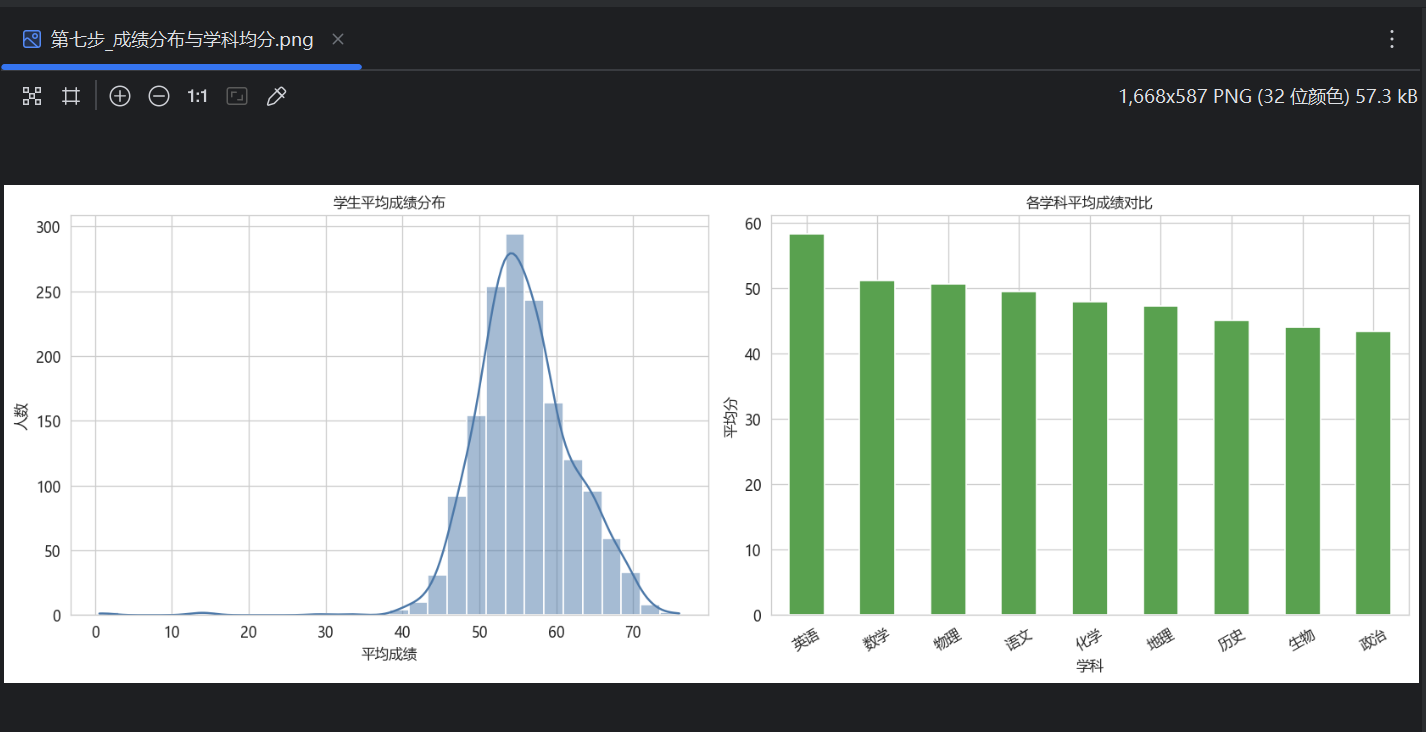Reset image to 1:1 actual size
The image size is (1426, 732).
click(197, 96)
